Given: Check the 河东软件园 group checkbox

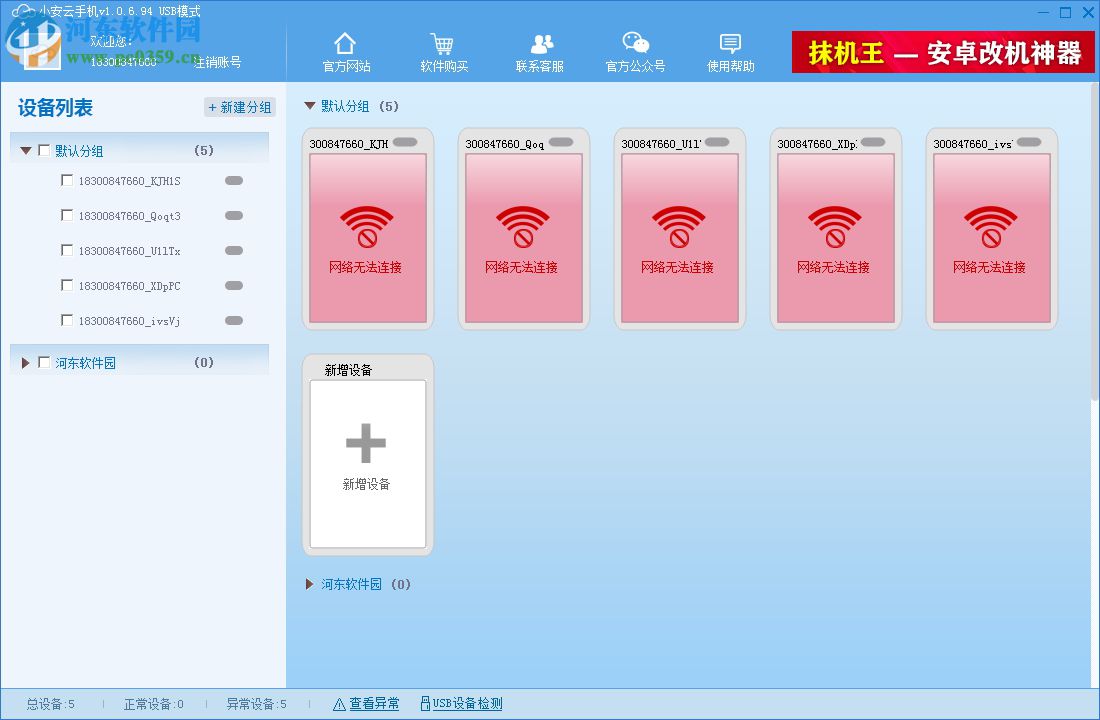Looking at the screenshot, I should 43,362.
